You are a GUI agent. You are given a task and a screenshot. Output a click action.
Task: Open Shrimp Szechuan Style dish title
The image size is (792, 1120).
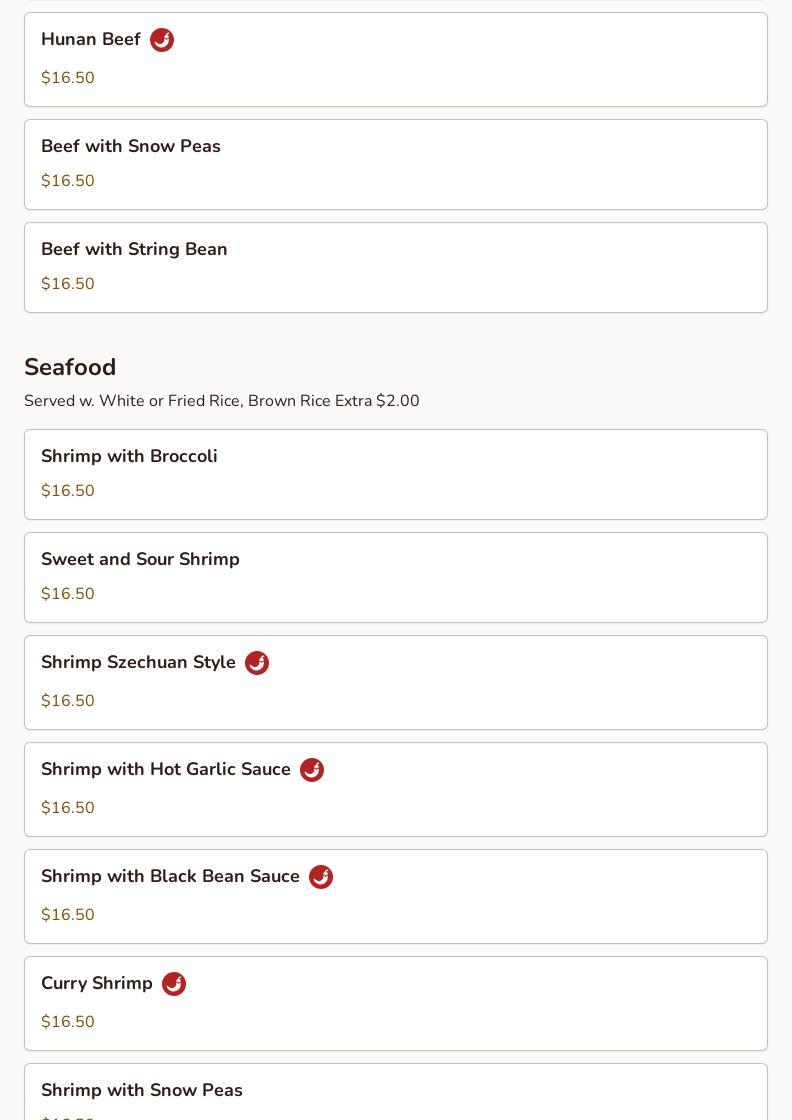(138, 662)
